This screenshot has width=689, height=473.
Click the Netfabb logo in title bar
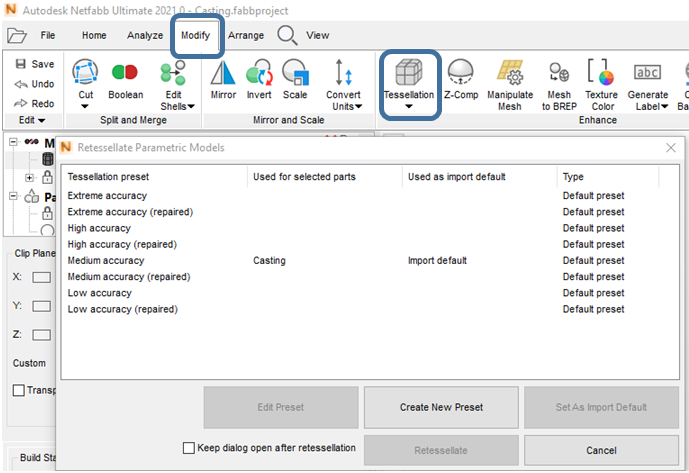[11, 9]
